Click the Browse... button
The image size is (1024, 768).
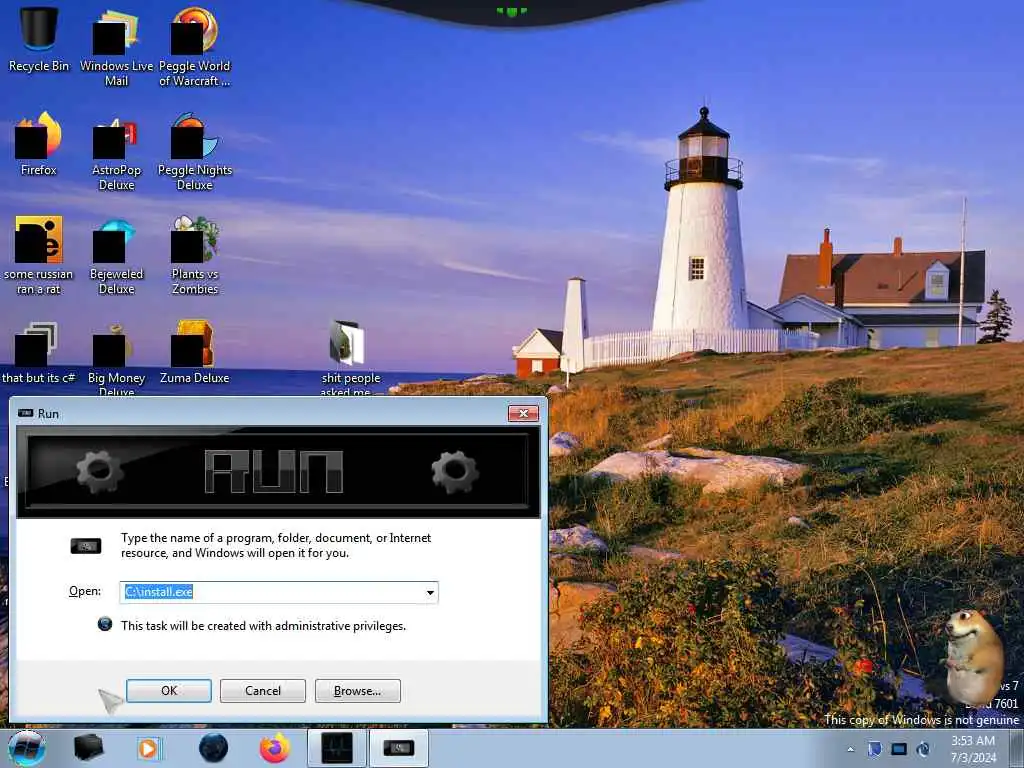point(357,691)
